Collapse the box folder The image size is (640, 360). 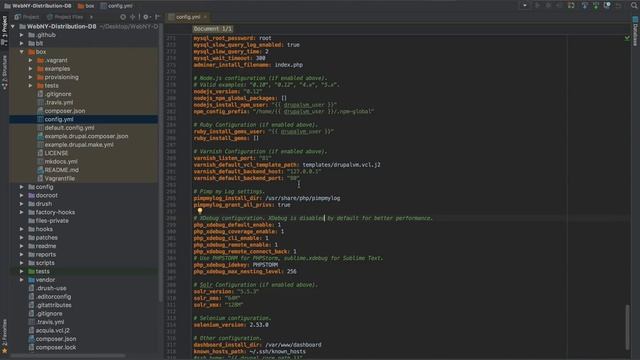click(22, 52)
